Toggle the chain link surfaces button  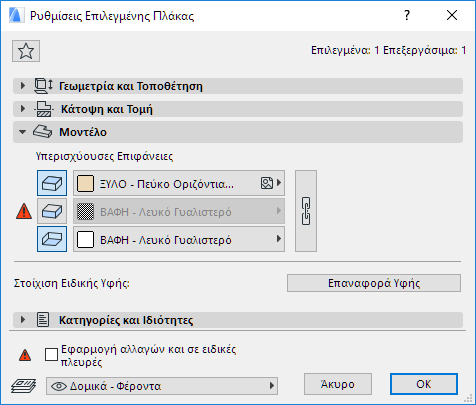(306, 211)
